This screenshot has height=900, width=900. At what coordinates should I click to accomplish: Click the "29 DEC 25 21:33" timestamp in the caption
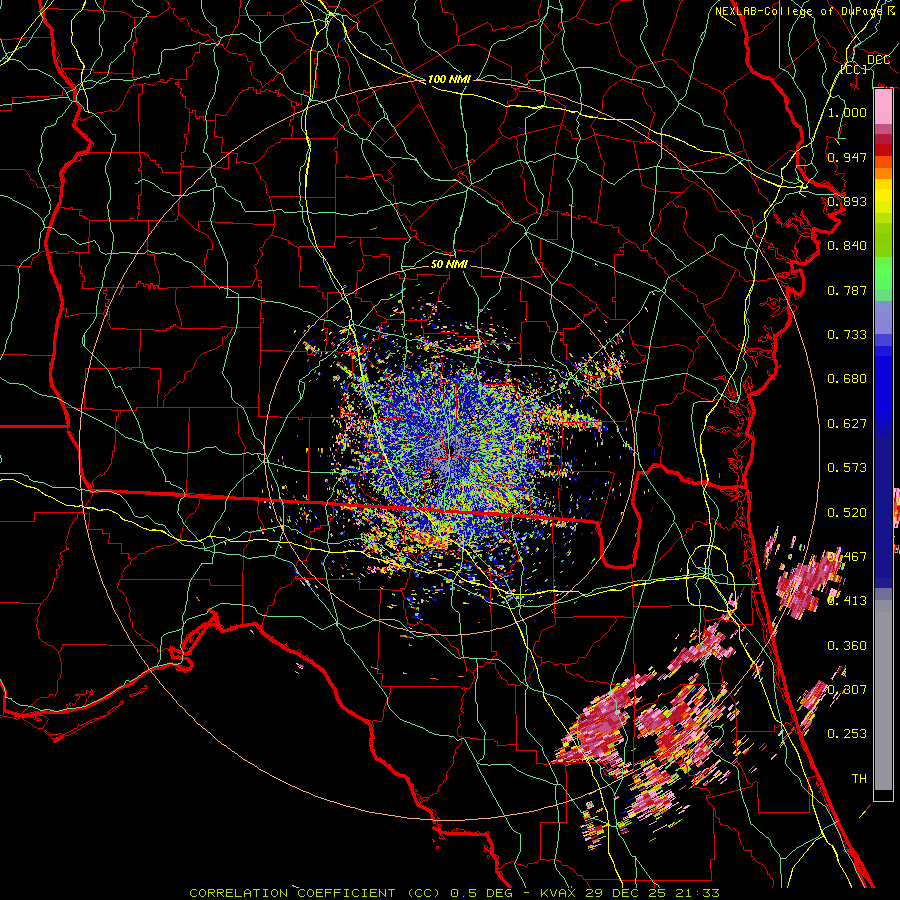pyautogui.click(x=653, y=893)
